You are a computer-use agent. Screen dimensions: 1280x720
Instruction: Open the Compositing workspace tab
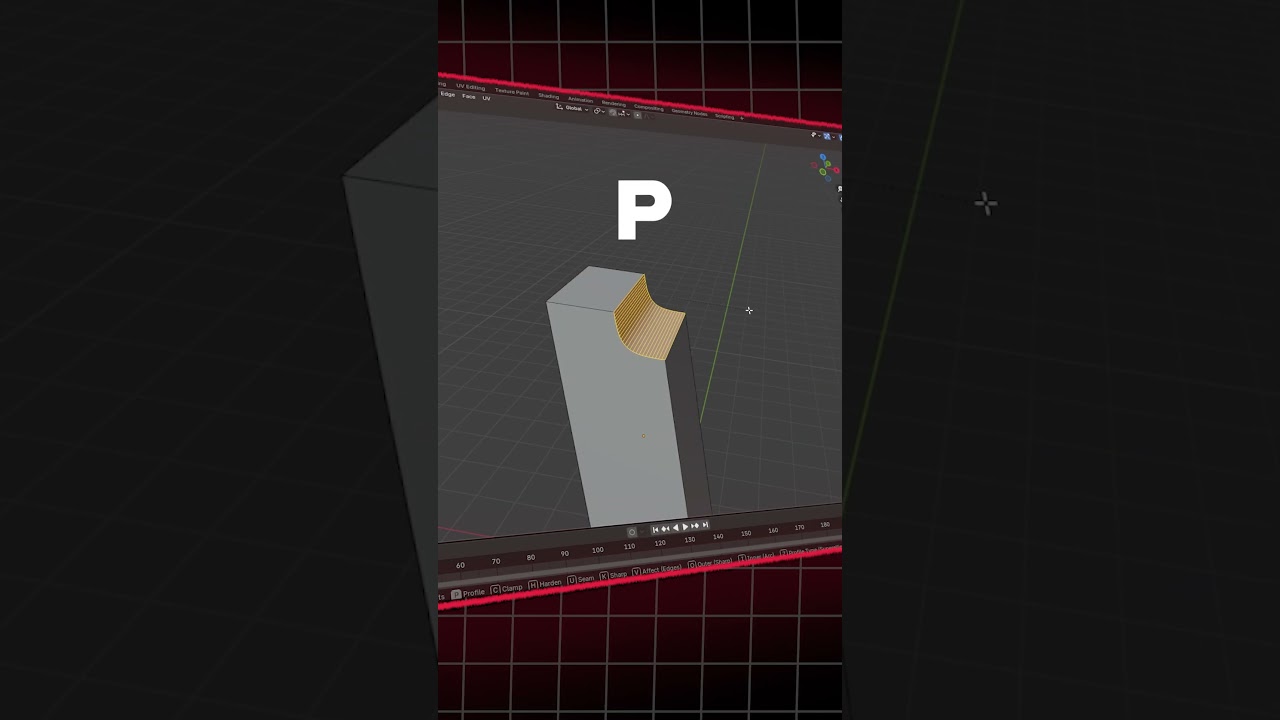tap(649, 107)
